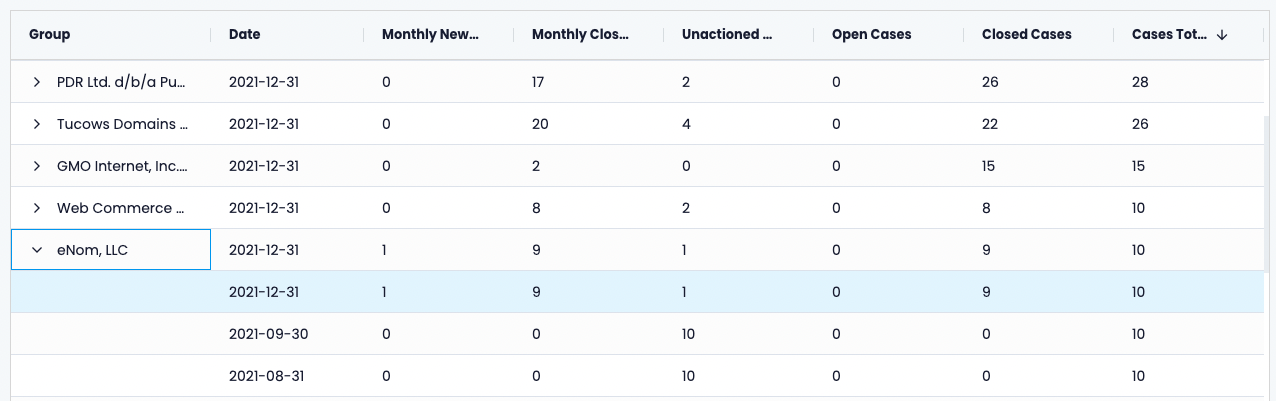The image size is (1276, 401).
Task: Sort by Unactioned column header
Action: click(x=727, y=35)
